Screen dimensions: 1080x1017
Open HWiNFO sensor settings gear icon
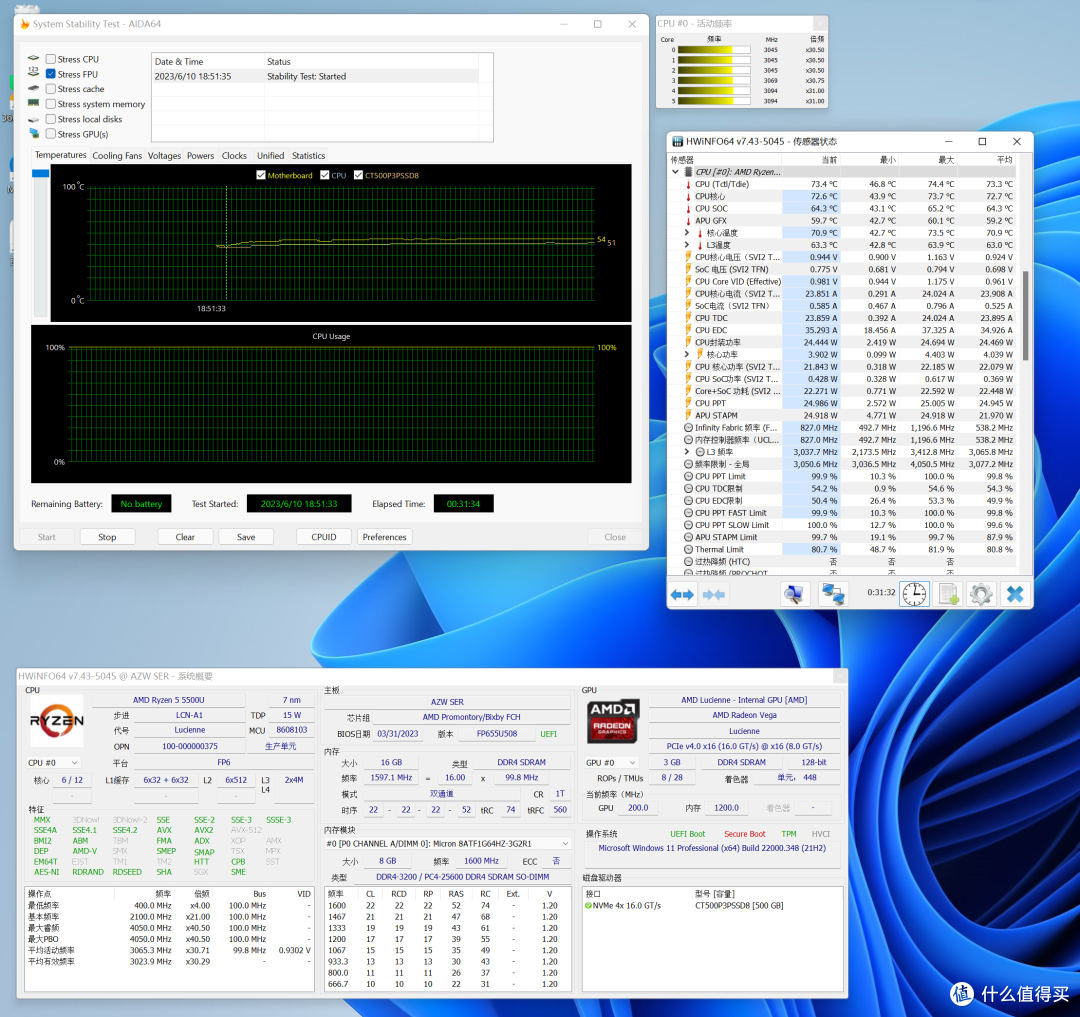coord(981,594)
